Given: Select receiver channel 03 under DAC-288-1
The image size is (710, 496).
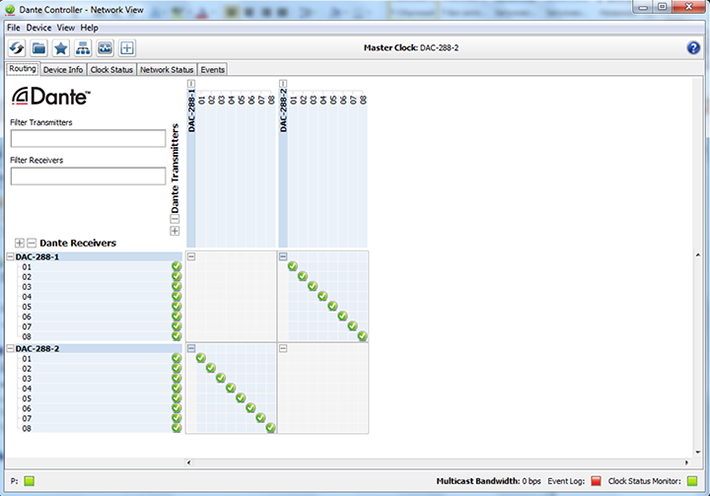Looking at the screenshot, I should tap(27, 287).
